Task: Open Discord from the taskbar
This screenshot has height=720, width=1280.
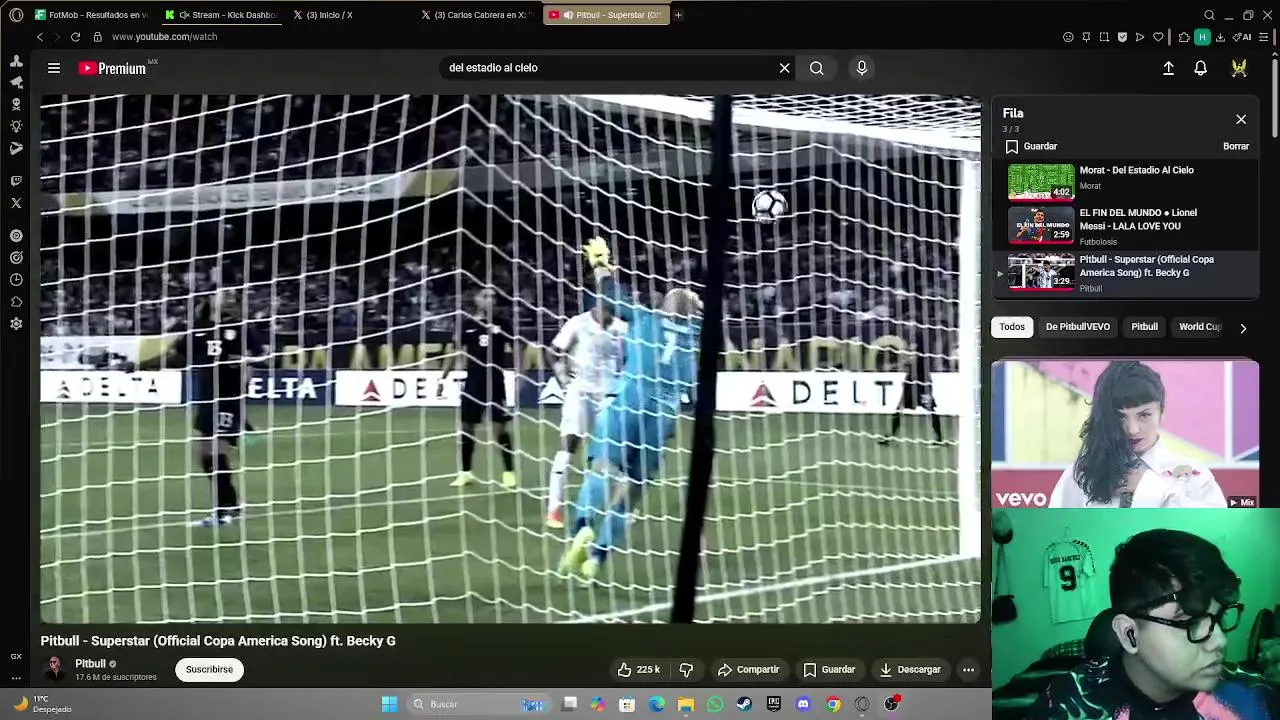Action: point(803,704)
